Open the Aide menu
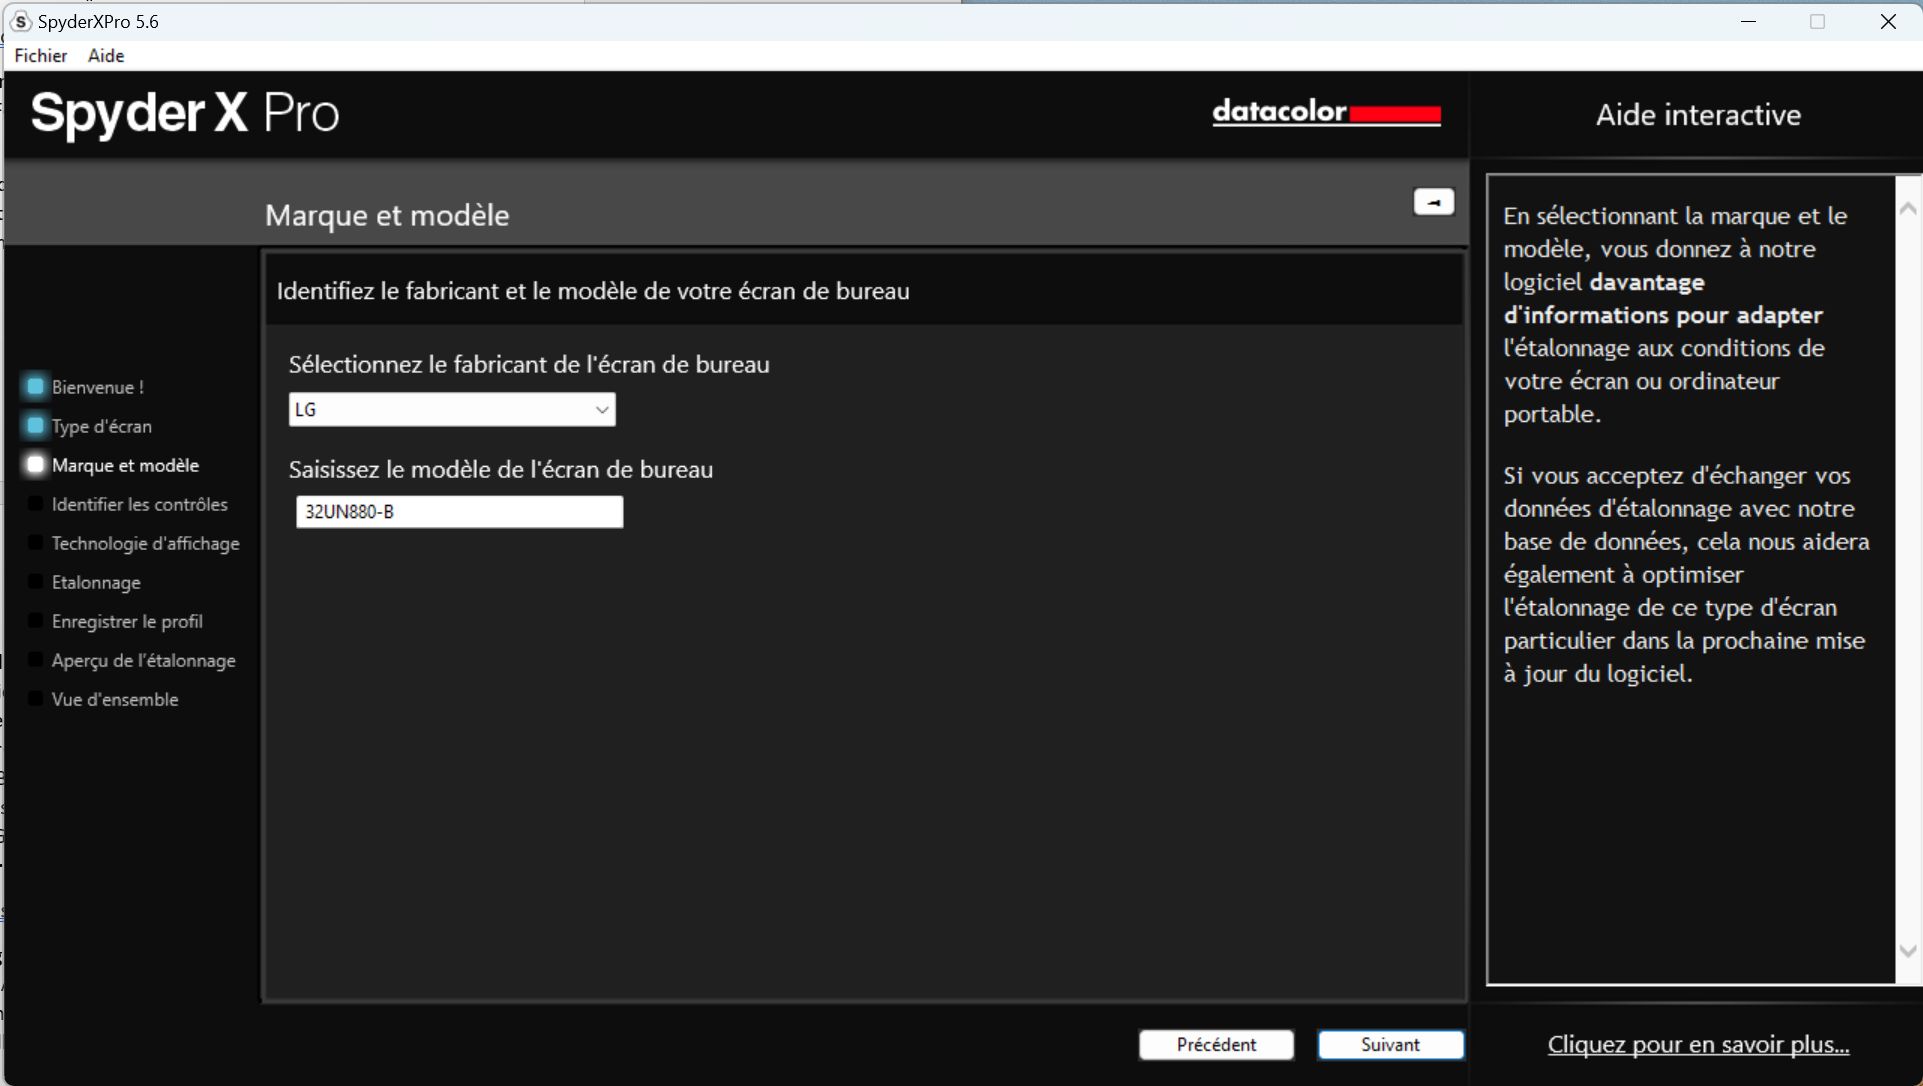Image resolution: width=1923 pixels, height=1086 pixels. tap(106, 55)
